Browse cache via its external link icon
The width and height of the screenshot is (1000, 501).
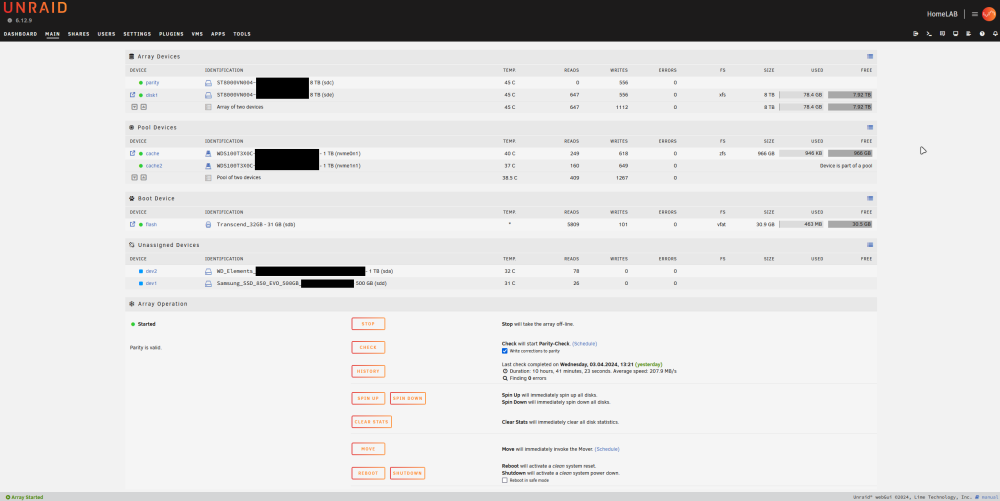133,154
